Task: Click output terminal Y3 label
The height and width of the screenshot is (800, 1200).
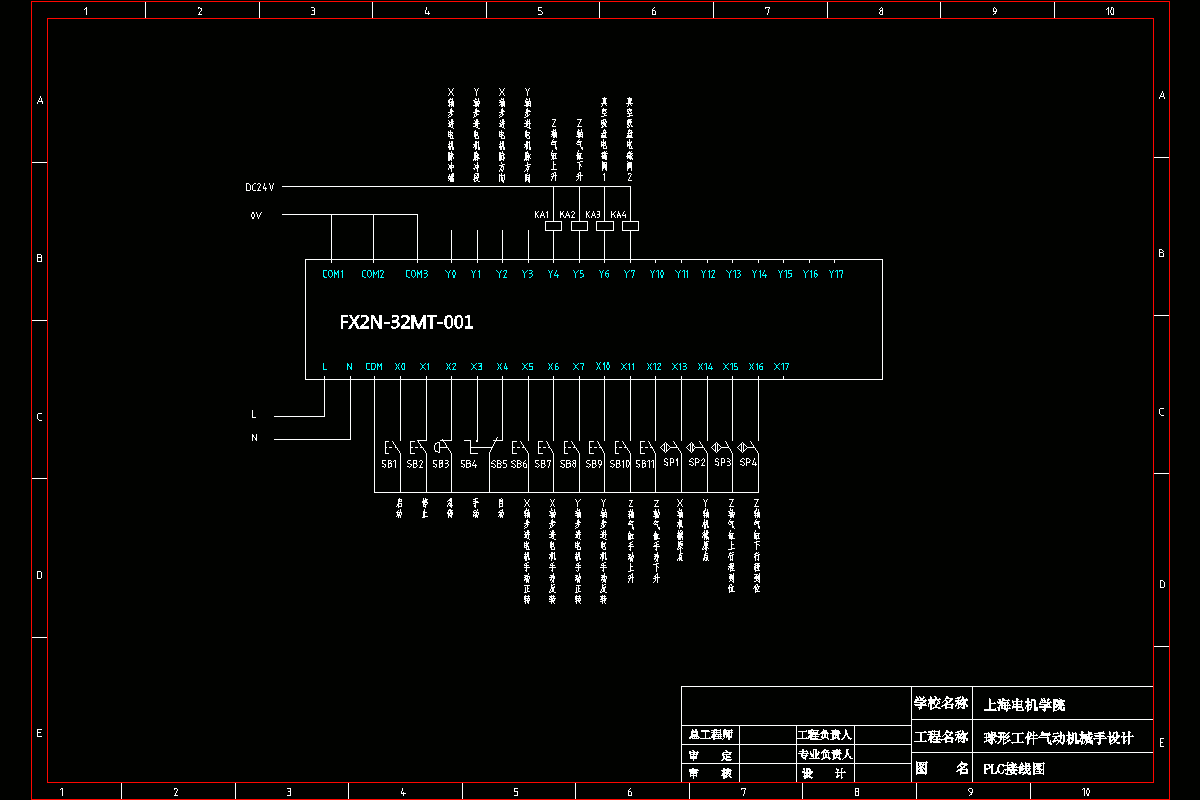Action: 527,274
